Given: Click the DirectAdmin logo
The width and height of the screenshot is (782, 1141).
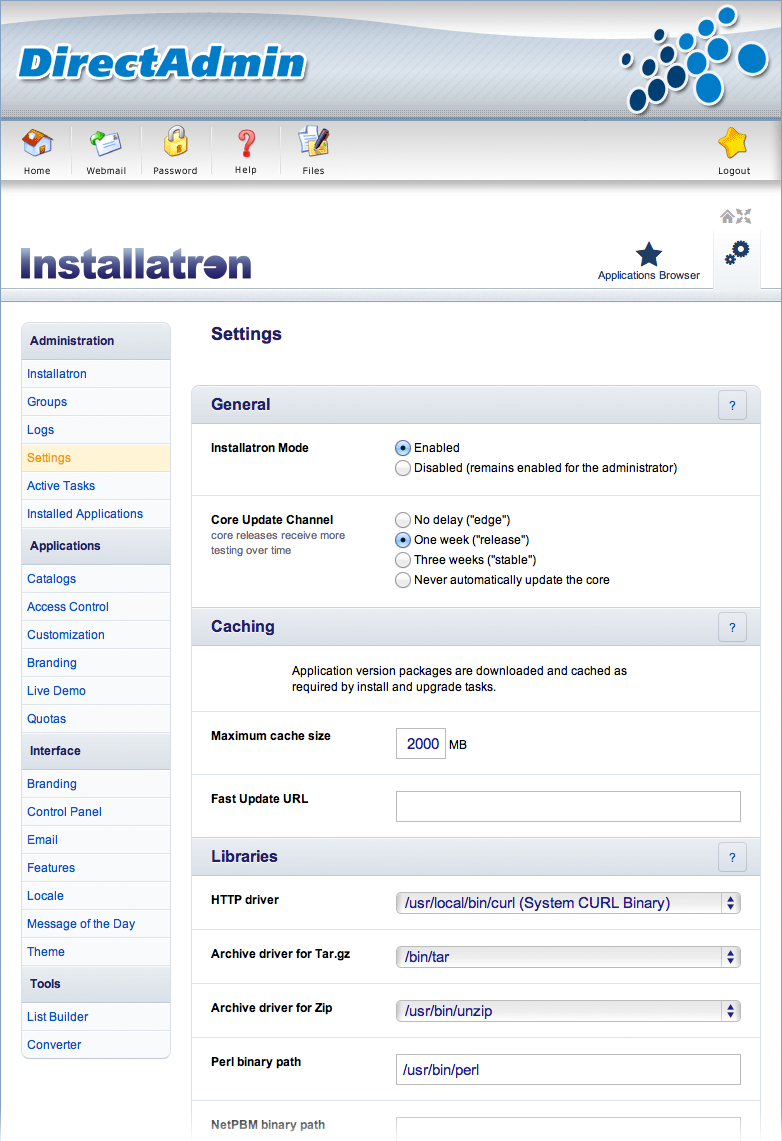Looking at the screenshot, I should point(161,63).
